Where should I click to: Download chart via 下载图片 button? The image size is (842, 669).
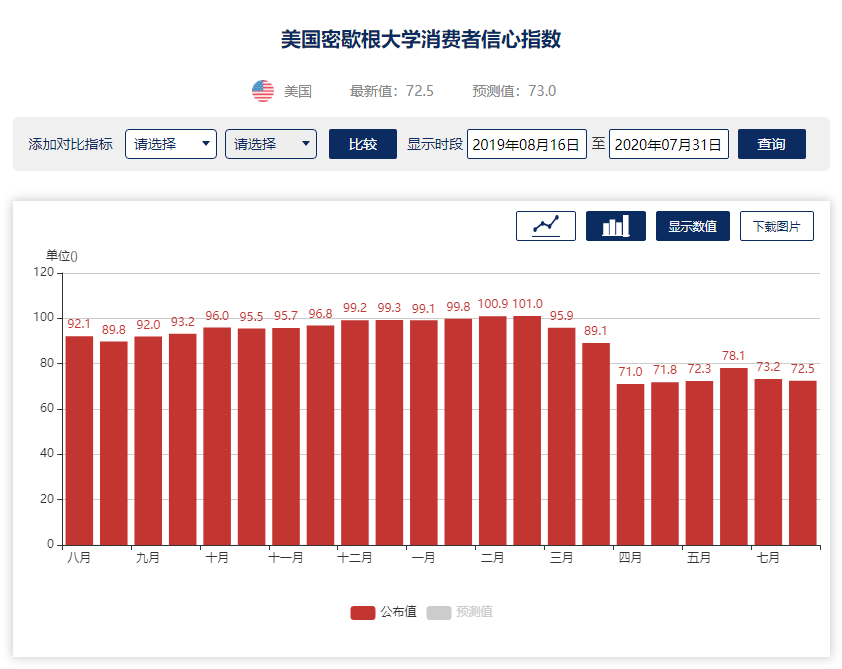click(x=776, y=226)
